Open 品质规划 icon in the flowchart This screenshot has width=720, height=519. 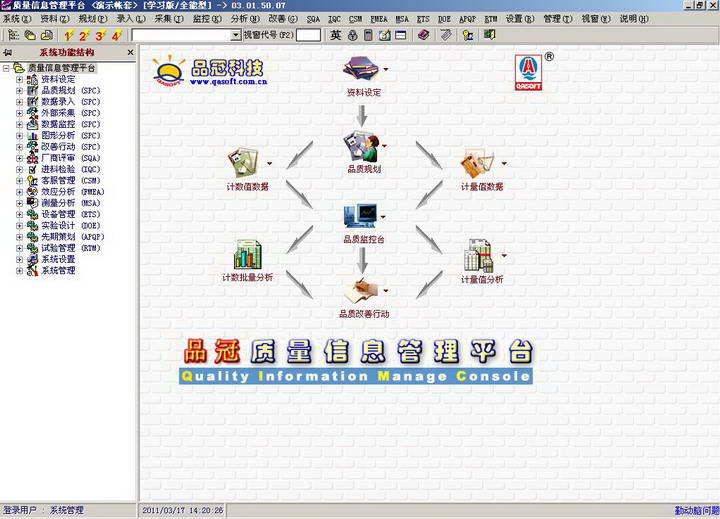click(361, 146)
